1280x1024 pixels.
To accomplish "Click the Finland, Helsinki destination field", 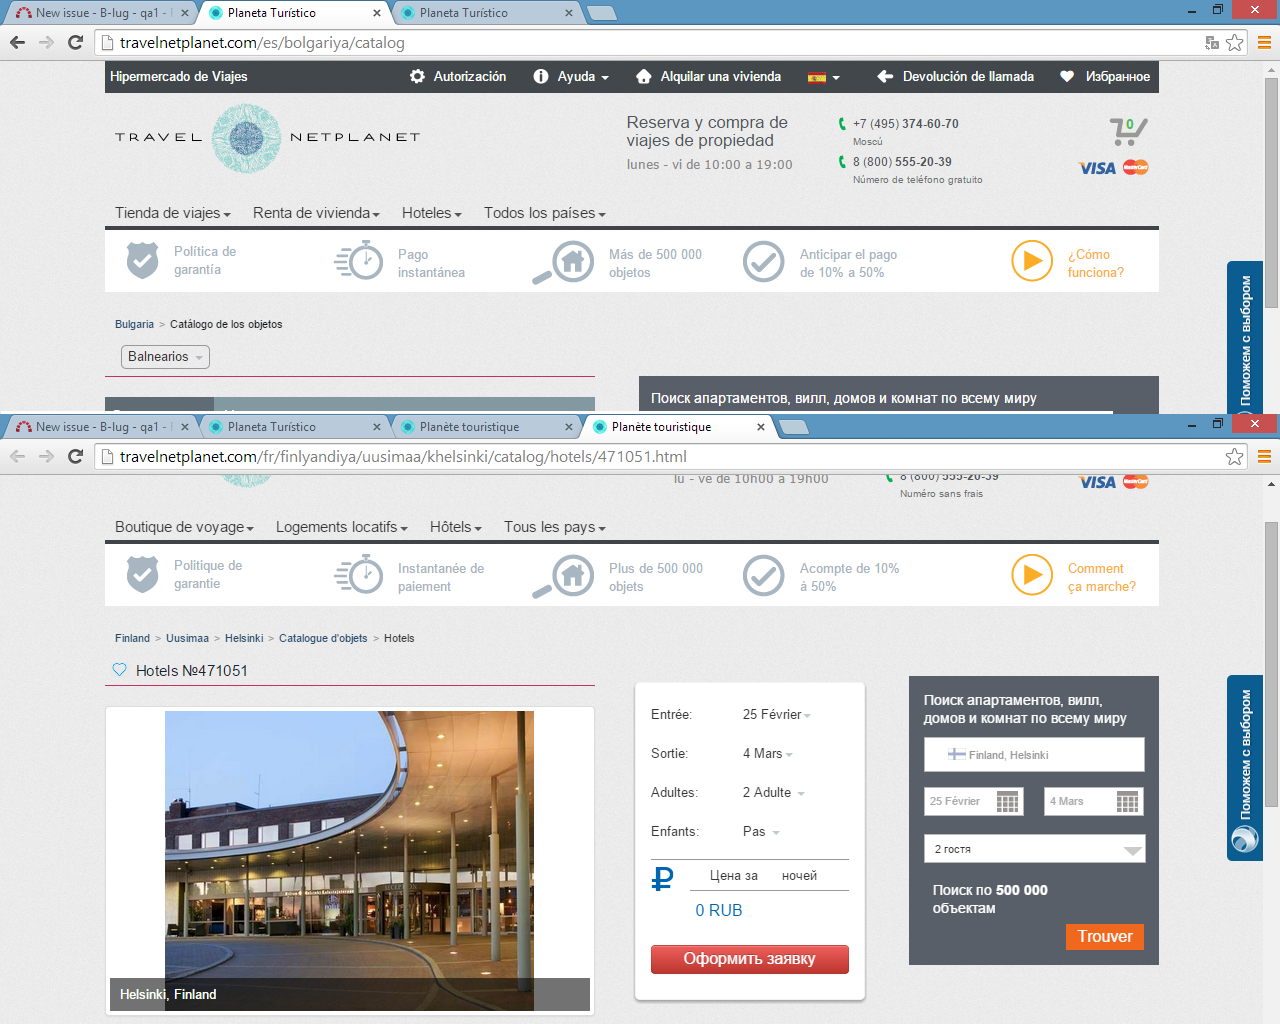I will tap(1034, 755).
